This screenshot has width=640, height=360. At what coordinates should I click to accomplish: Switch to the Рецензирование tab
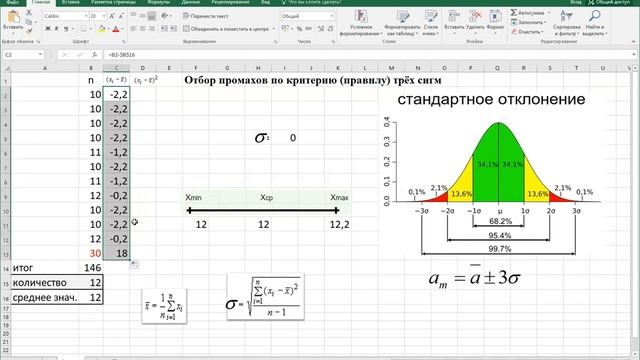point(230,2)
